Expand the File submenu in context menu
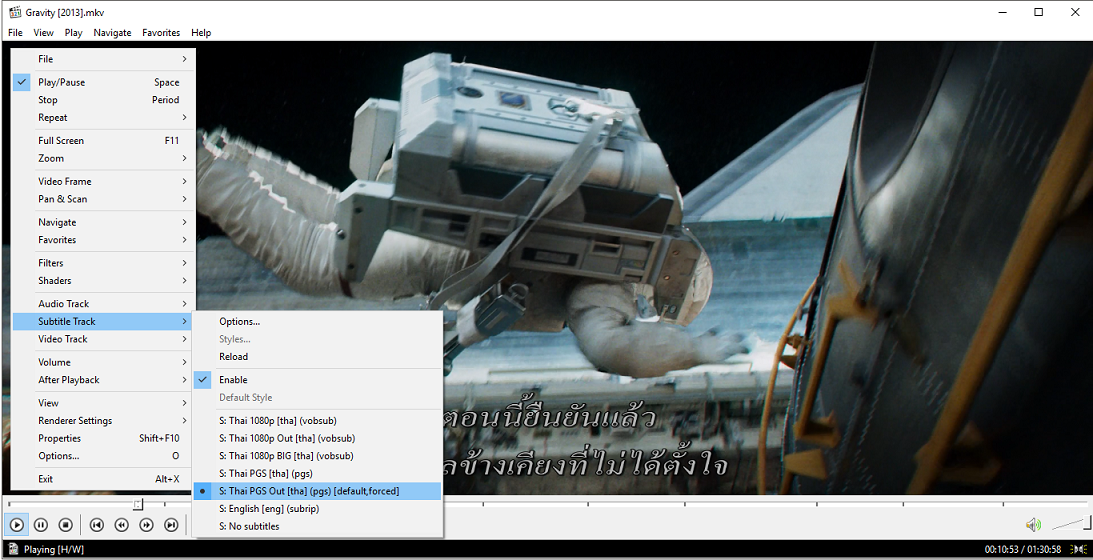Image resolution: width=1093 pixels, height=560 pixels. point(103,59)
